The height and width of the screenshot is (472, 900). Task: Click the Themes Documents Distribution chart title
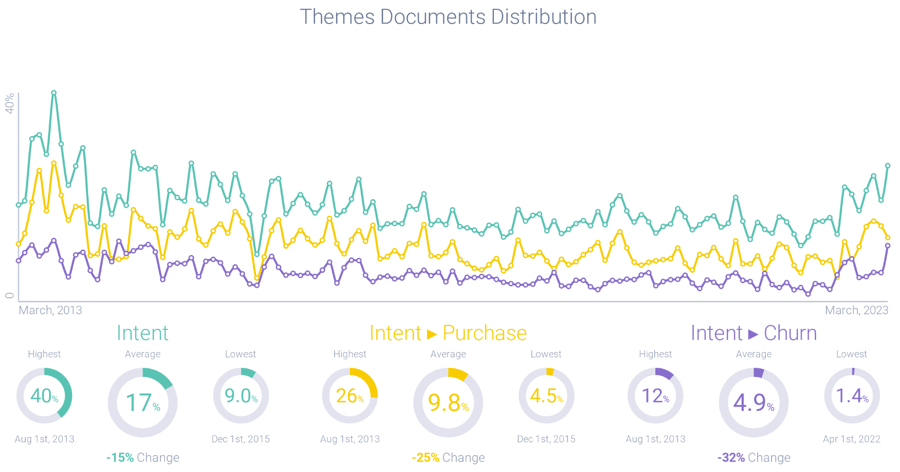tap(448, 17)
